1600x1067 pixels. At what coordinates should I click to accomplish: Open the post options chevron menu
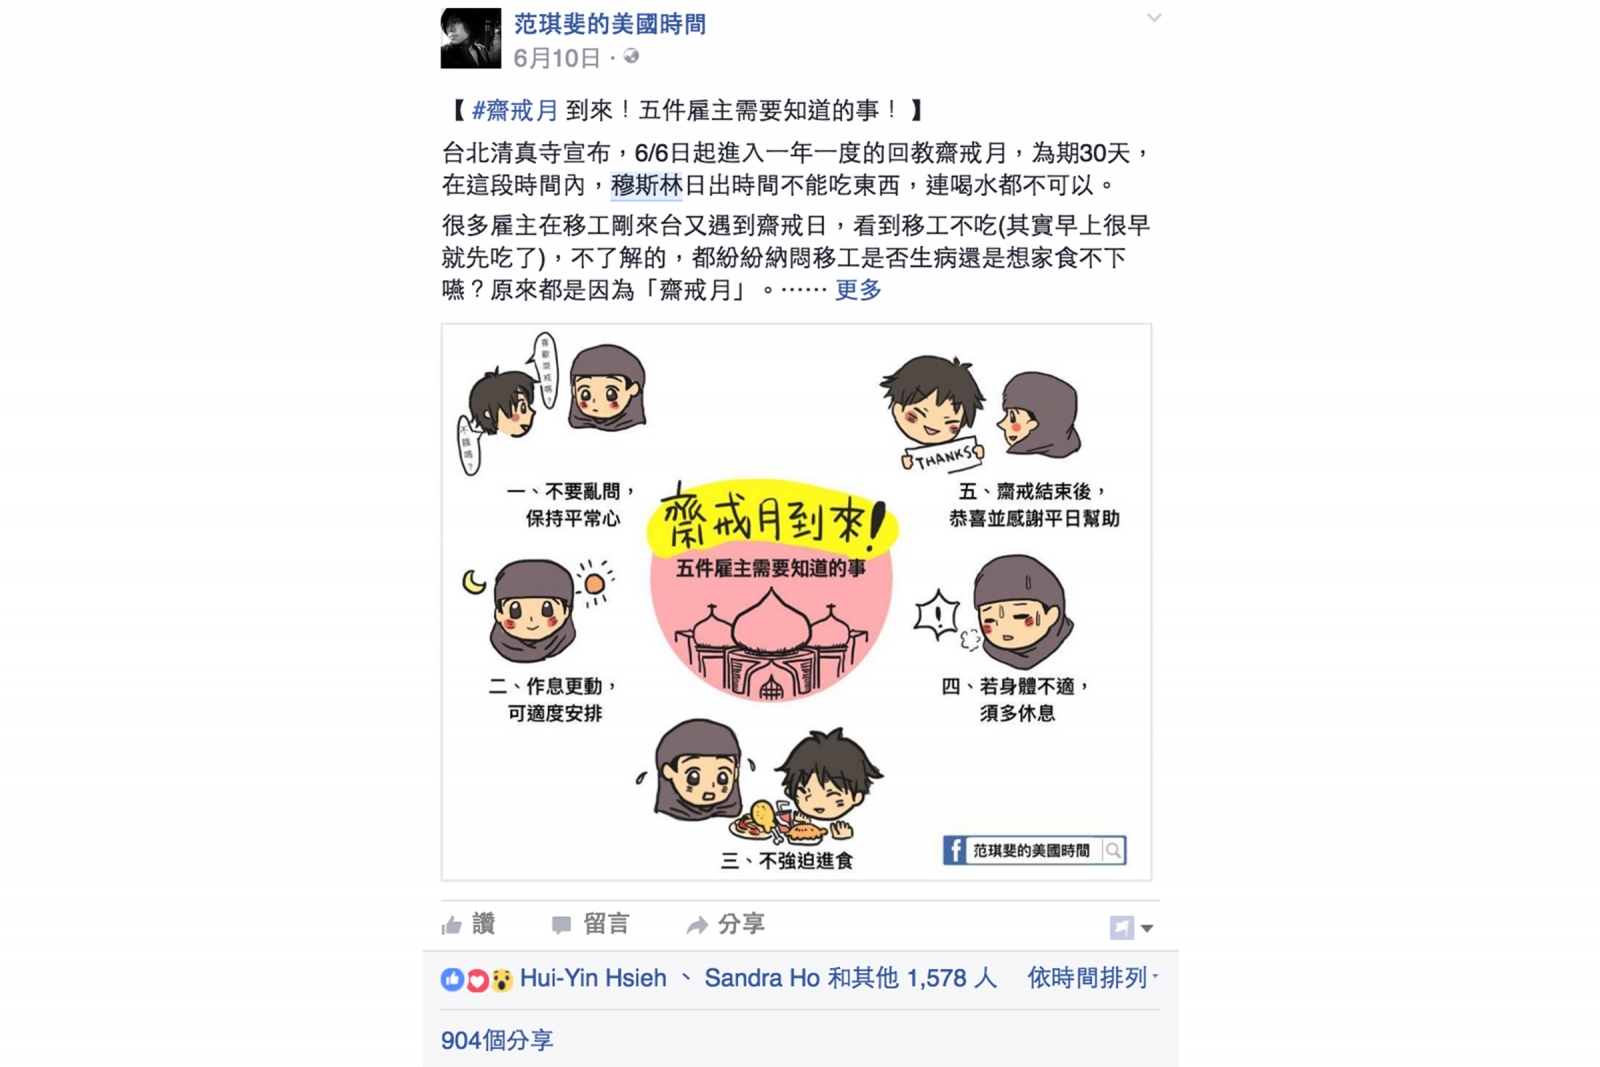click(x=1153, y=18)
